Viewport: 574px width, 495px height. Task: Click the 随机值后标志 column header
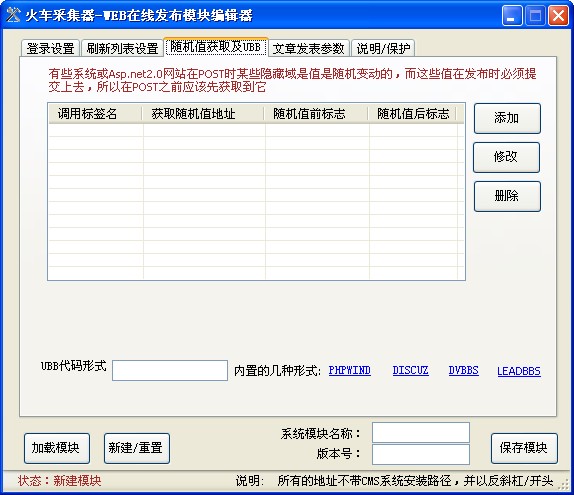pyautogui.click(x=412, y=113)
